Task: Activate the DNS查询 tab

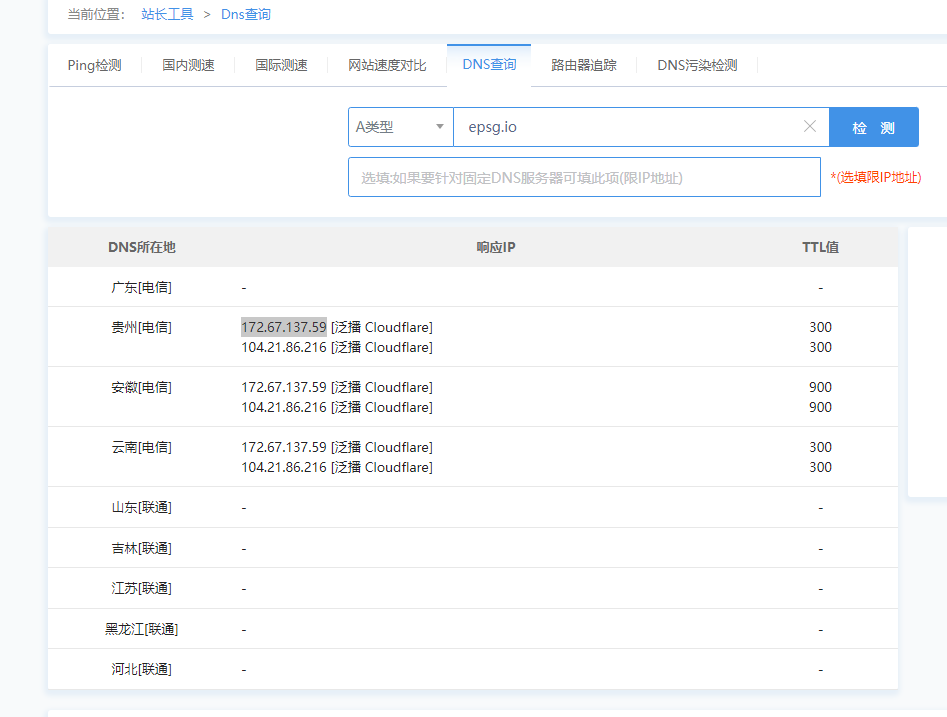Action: pyautogui.click(x=489, y=61)
